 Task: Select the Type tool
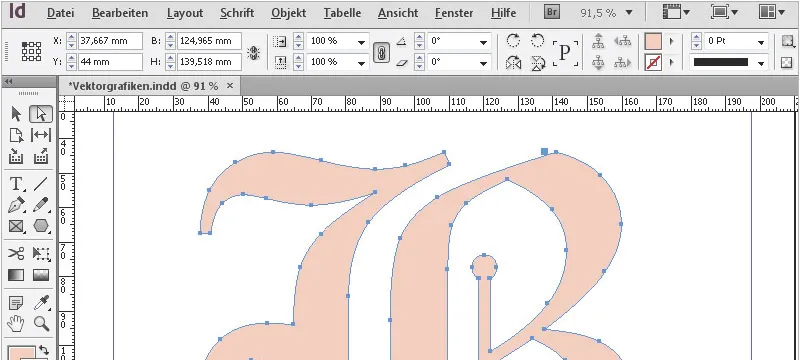pos(16,184)
